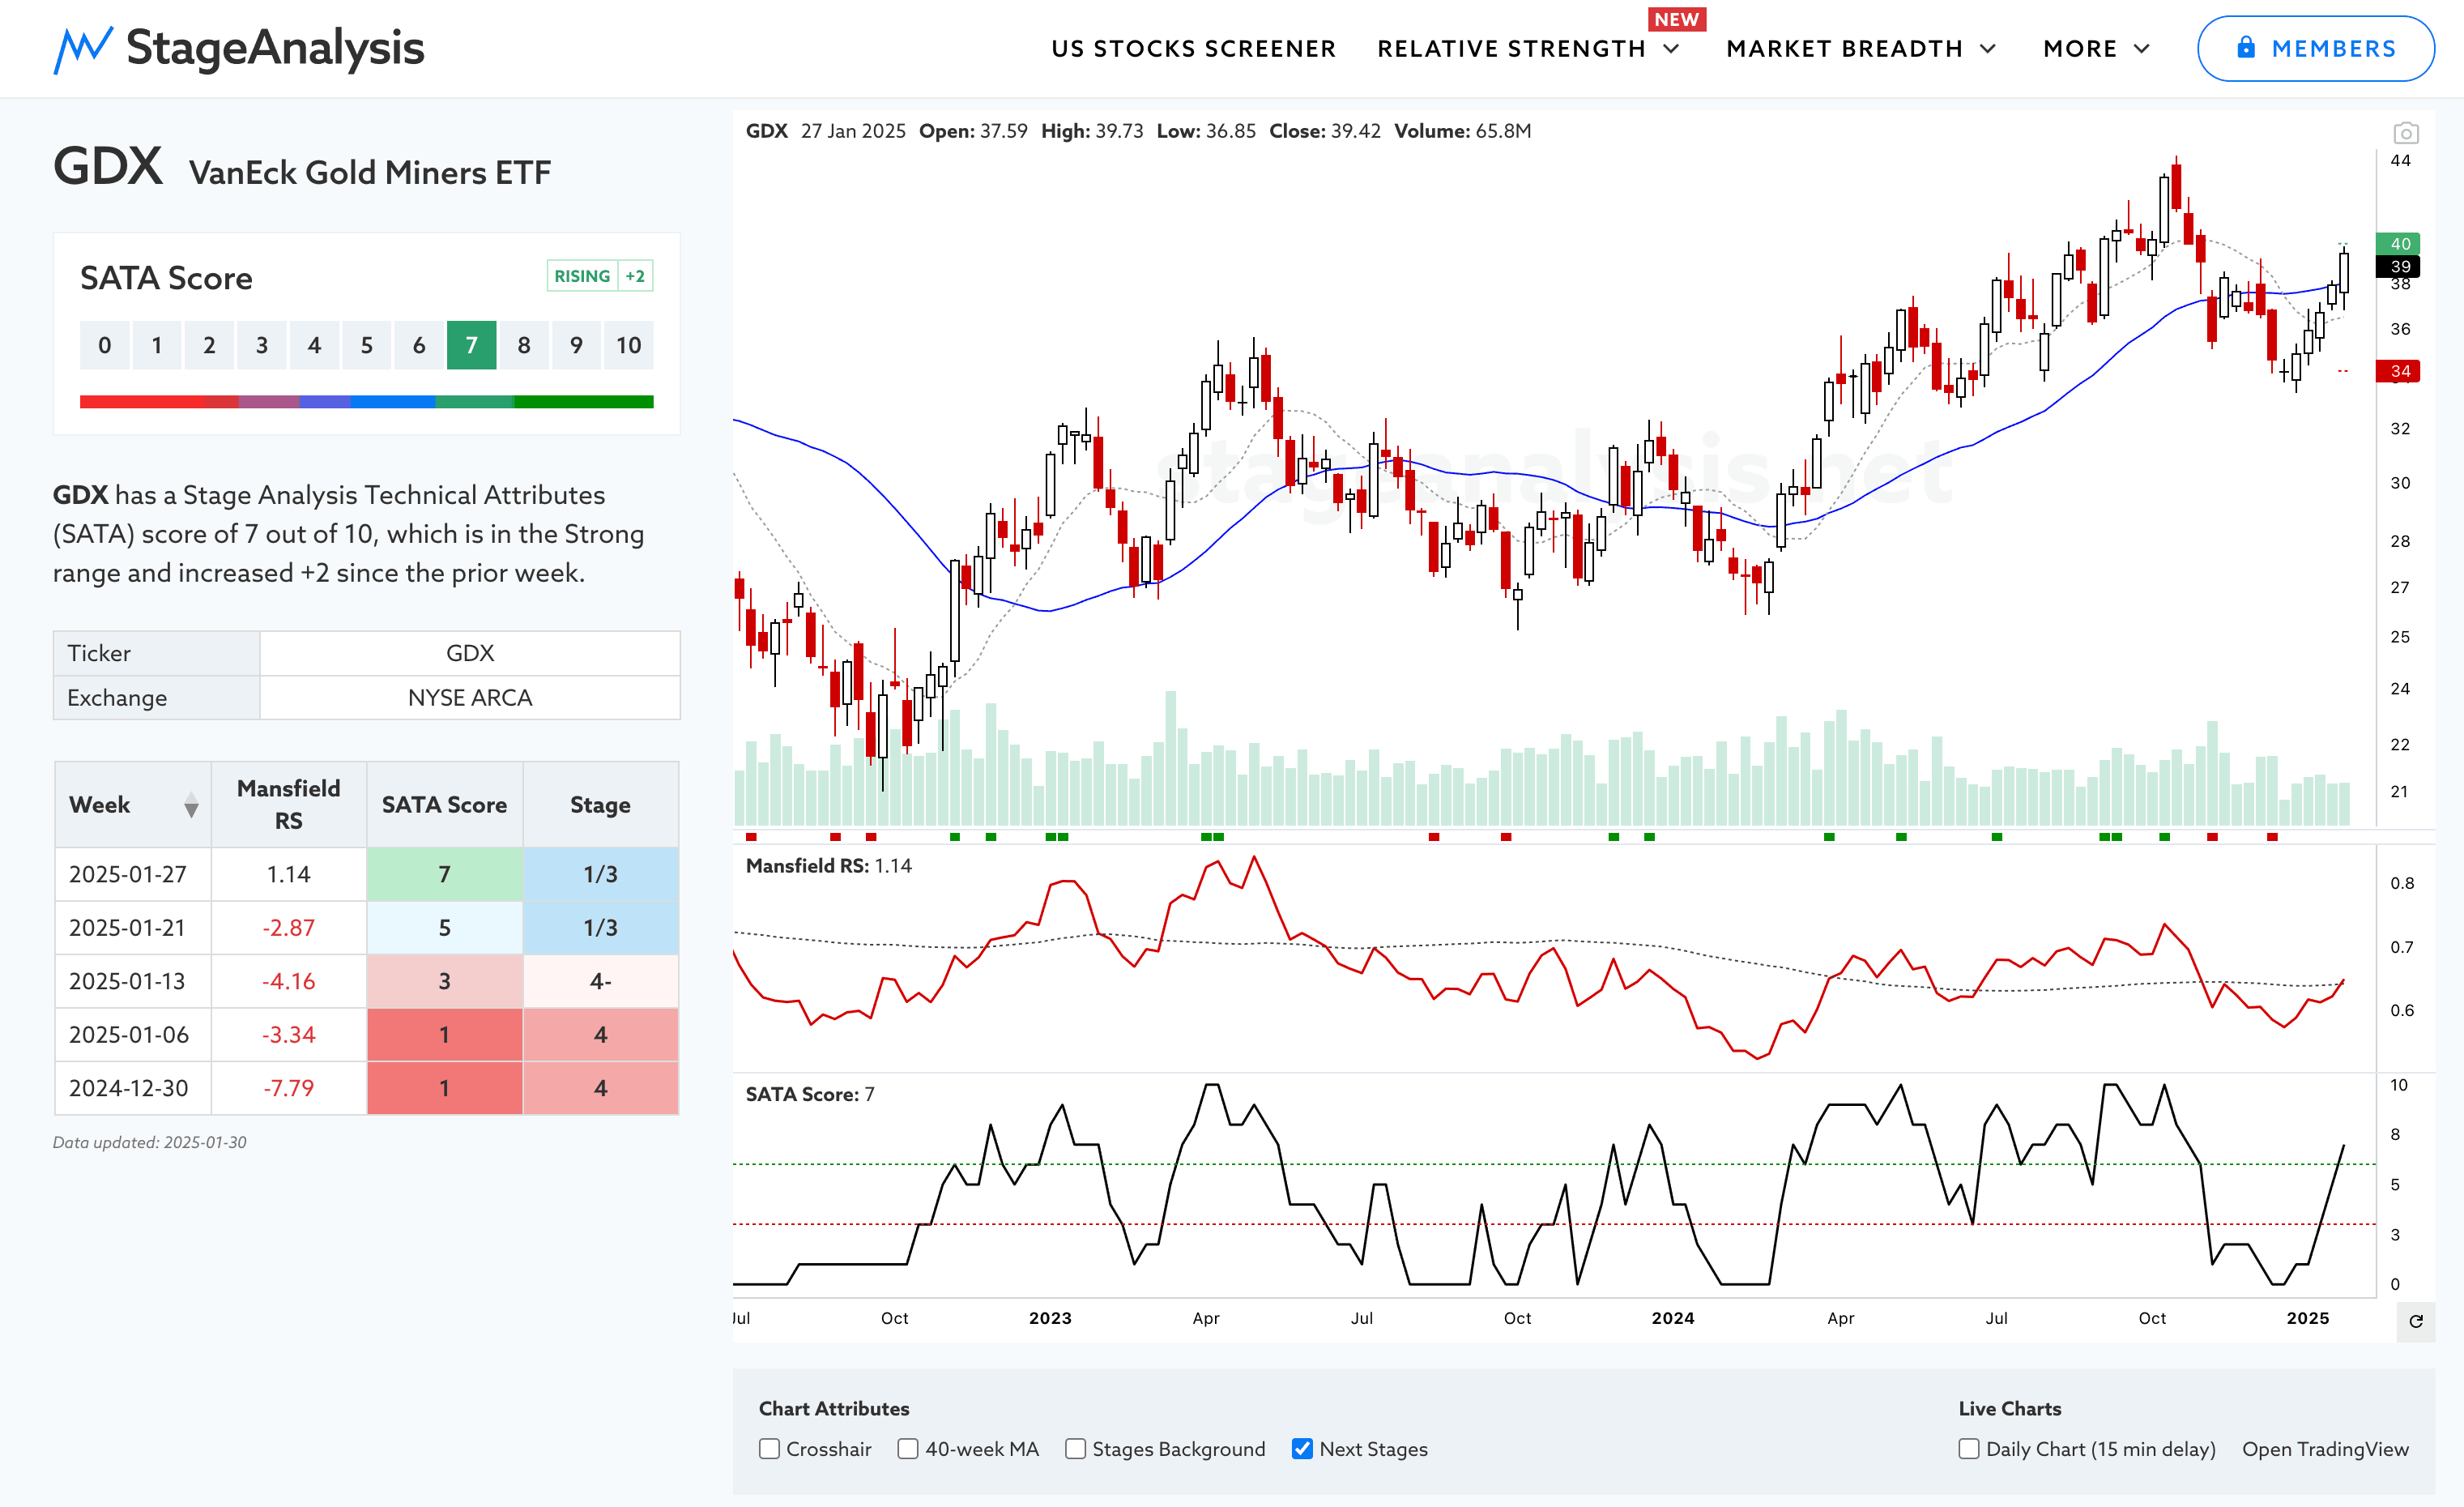
Task: Click the 2024 label on time axis
Action: coord(1673,1318)
